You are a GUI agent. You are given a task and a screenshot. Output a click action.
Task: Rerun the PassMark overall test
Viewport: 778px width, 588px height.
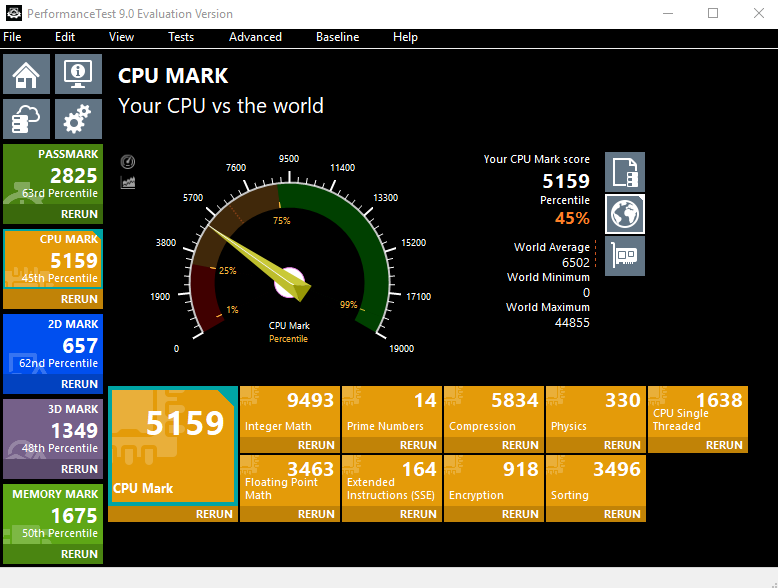pos(53,214)
